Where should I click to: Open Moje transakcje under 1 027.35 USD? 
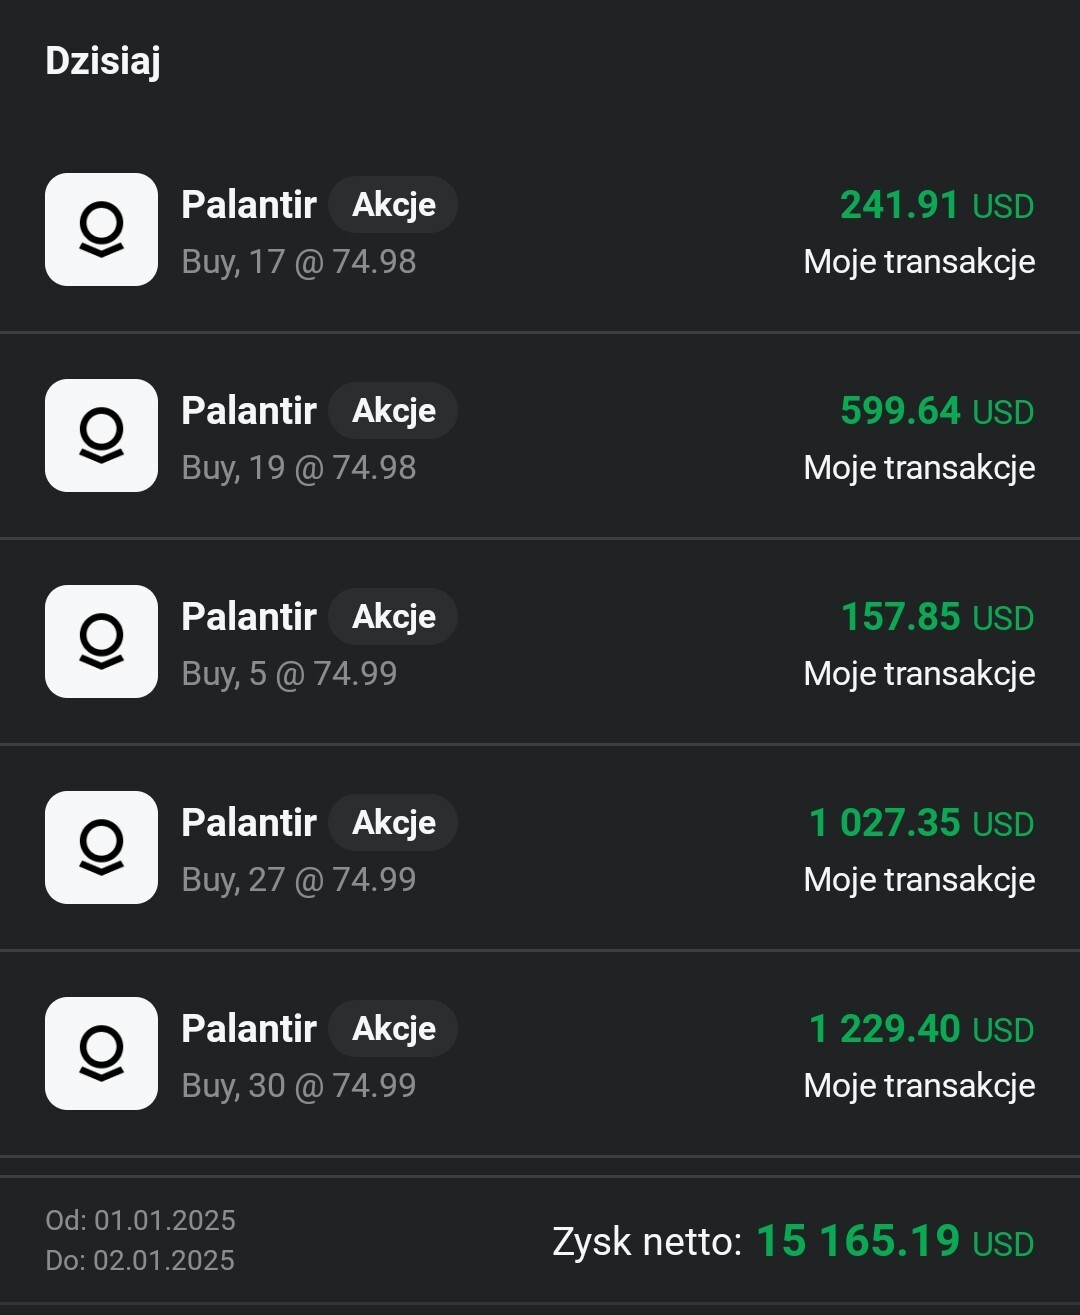point(919,880)
